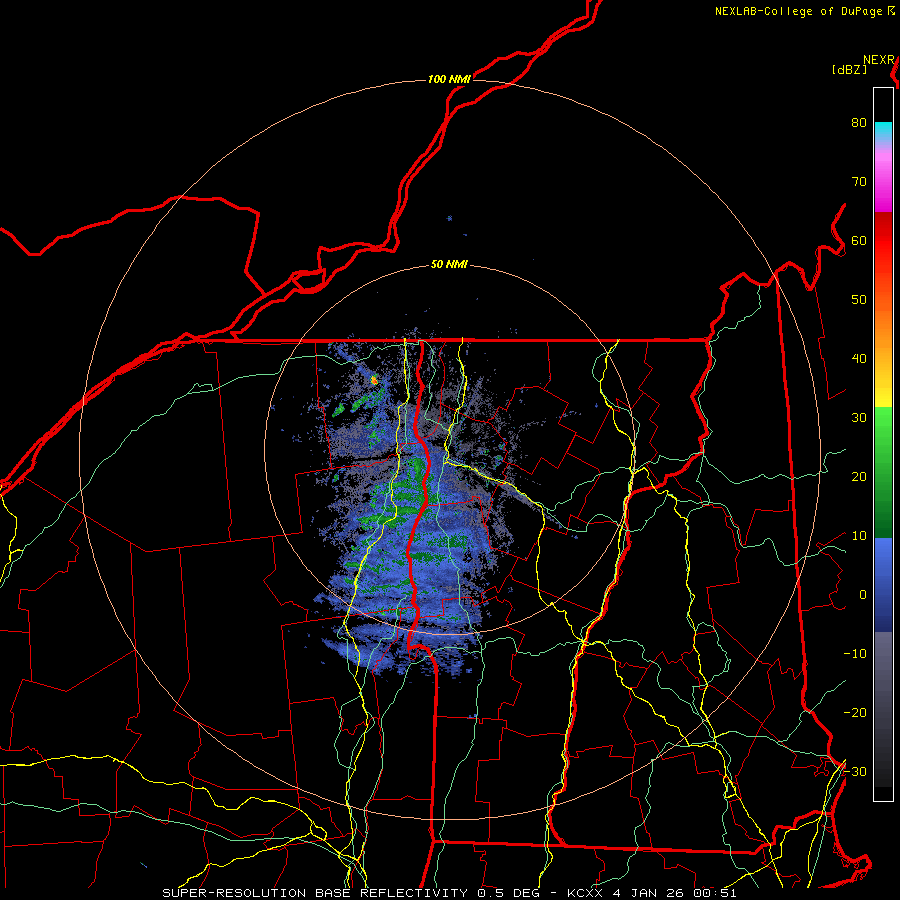Click the 50 value on the dBZ scale
The height and width of the screenshot is (900, 900).
pyautogui.click(x=859, y=300)
